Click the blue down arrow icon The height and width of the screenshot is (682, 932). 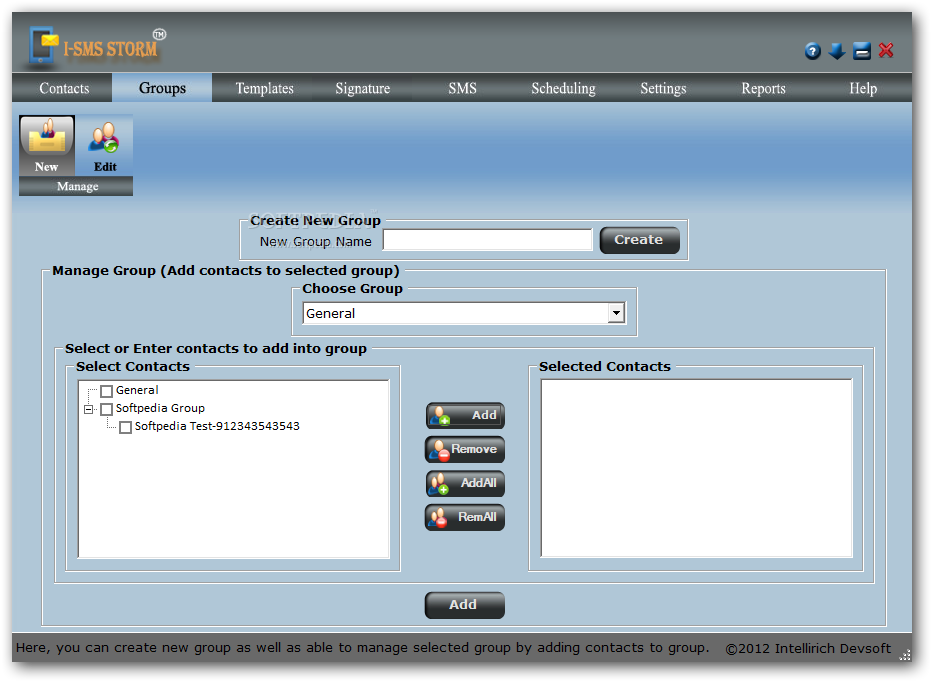coord(837,51)
